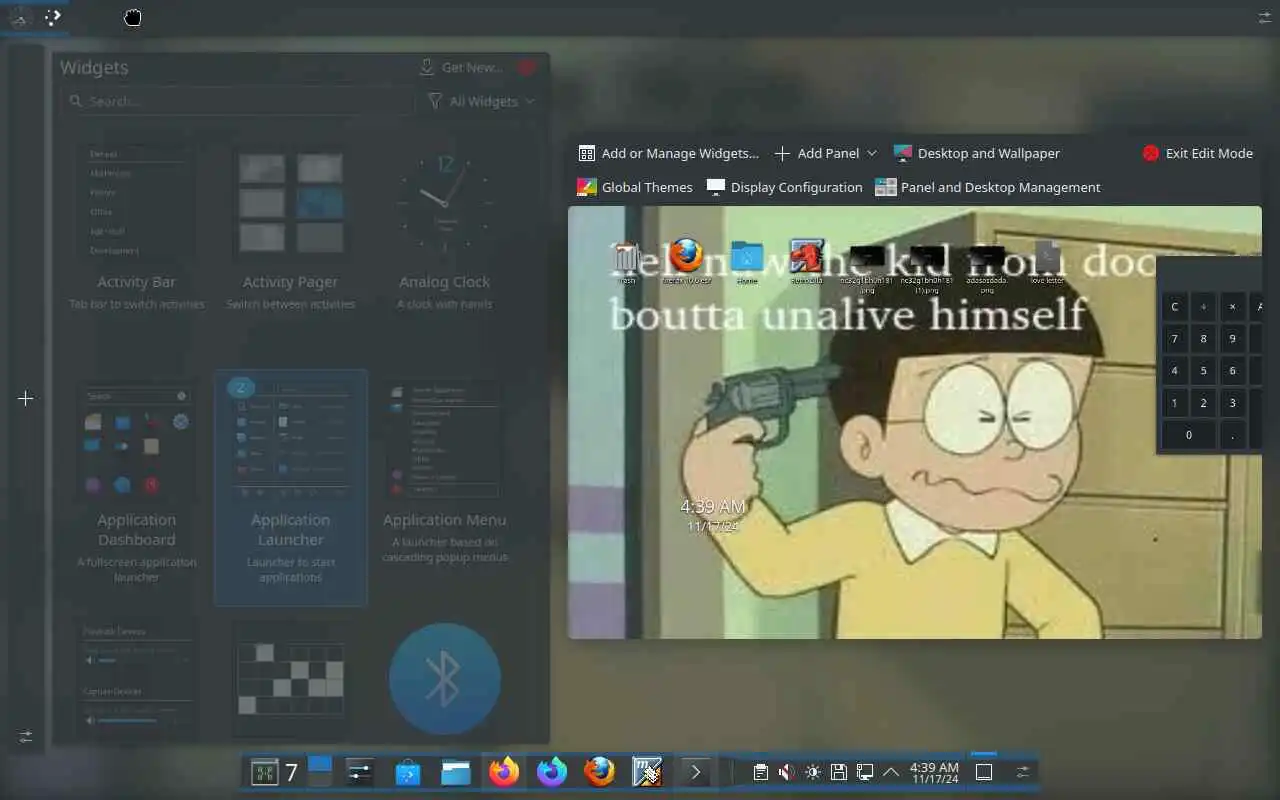Open the Firefox icon on the desktop preview

[x=687, y=259]
